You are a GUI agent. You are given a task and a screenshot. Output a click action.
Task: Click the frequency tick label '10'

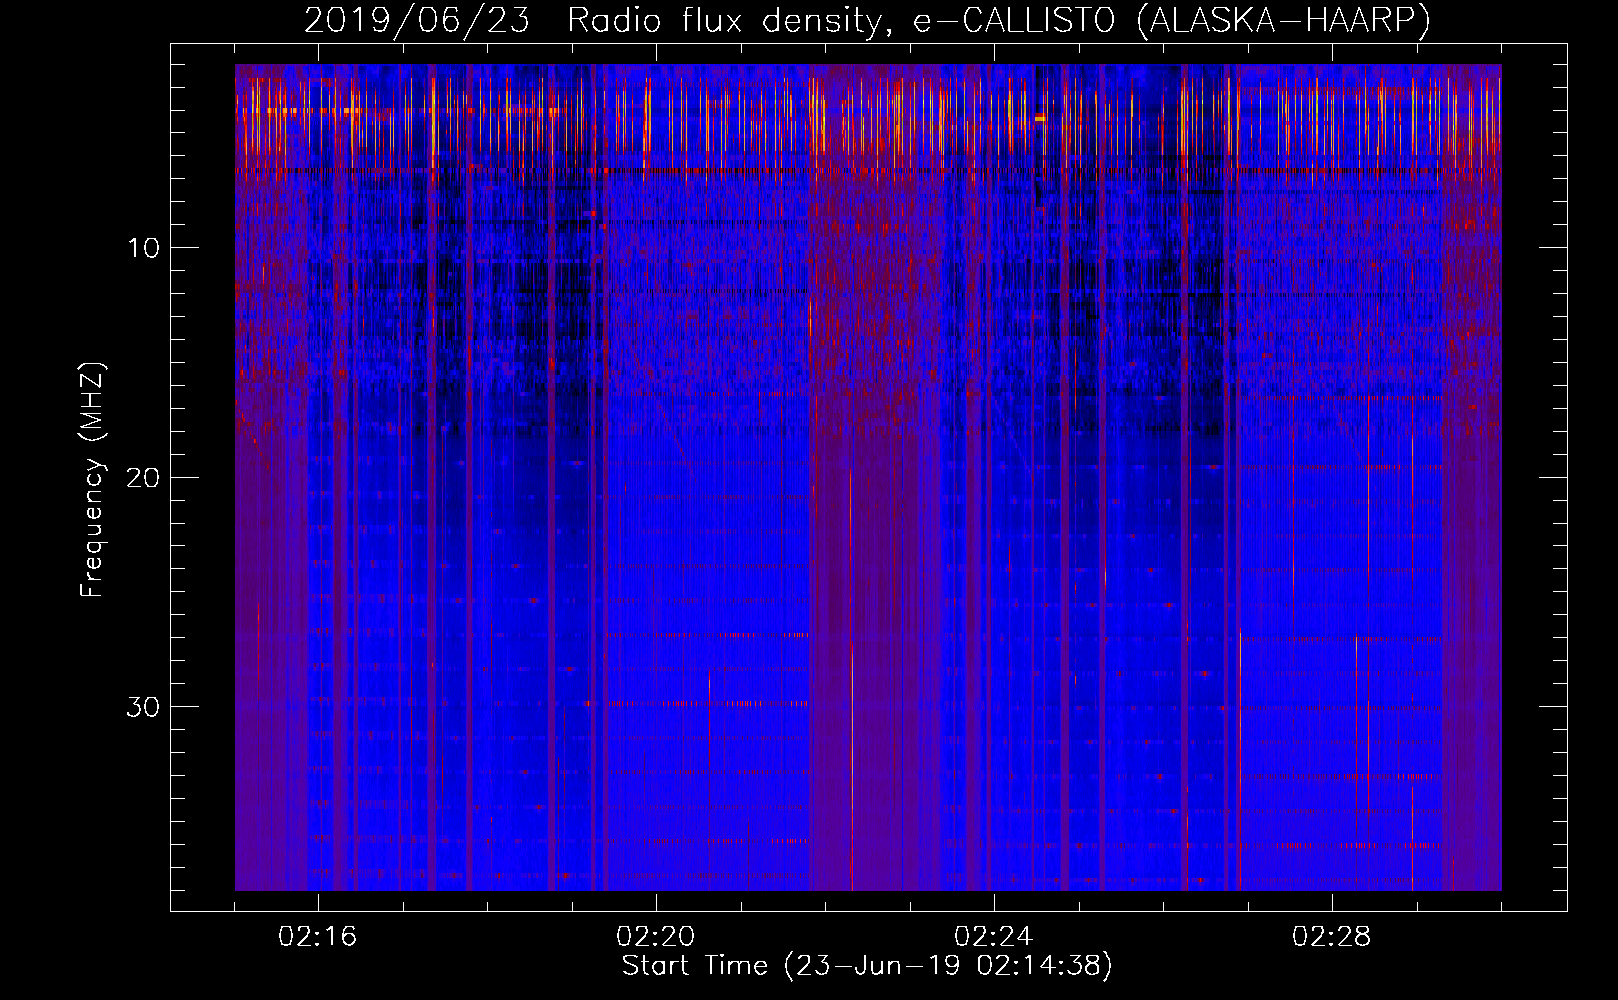[144, 248]
